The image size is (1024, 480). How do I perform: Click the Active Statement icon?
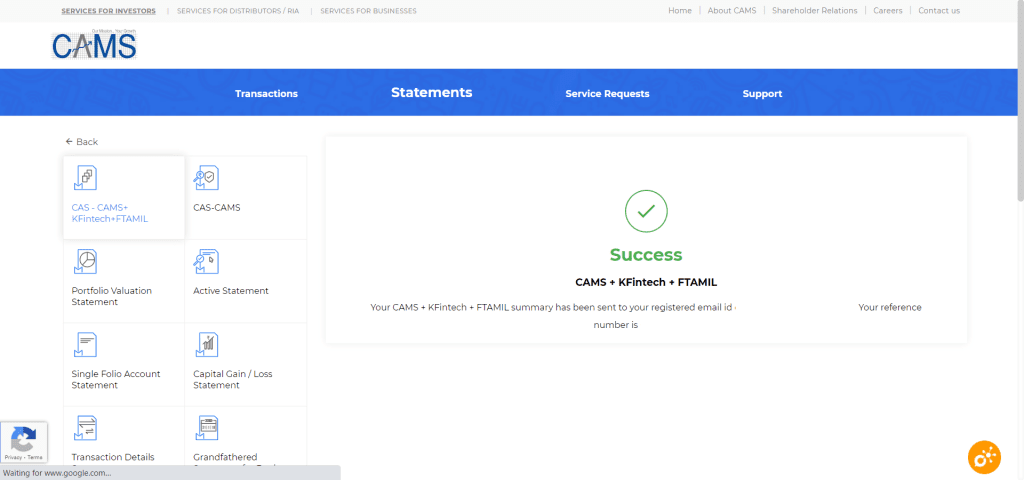(206, 262)
